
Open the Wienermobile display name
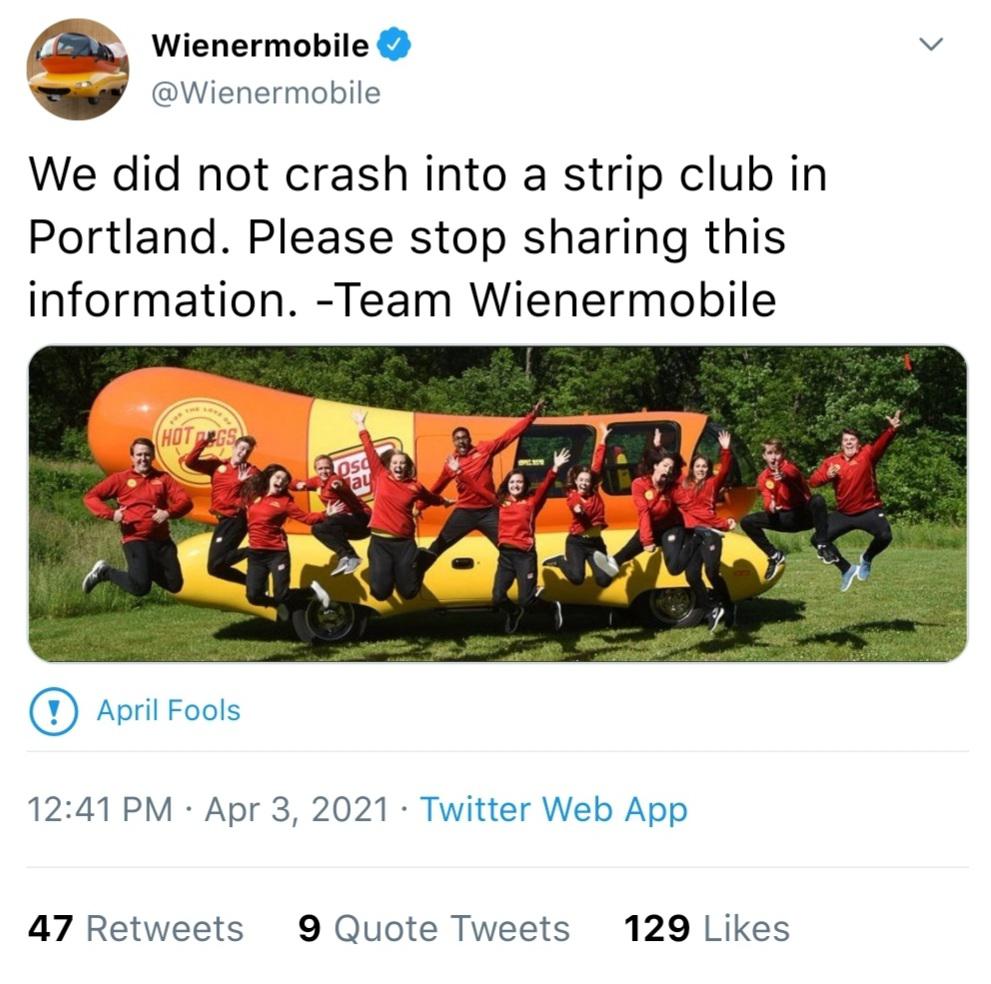coord(260,46)
